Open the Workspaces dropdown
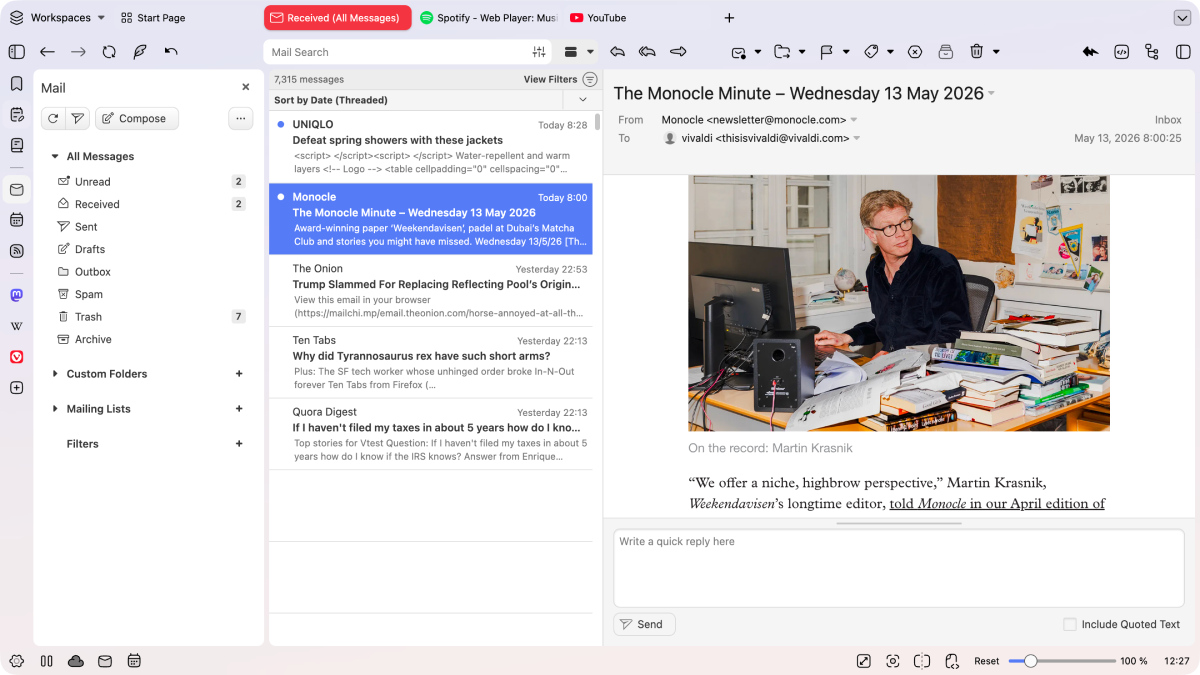The height and width of the screenshot is (675, 1200). coord(57,18)
